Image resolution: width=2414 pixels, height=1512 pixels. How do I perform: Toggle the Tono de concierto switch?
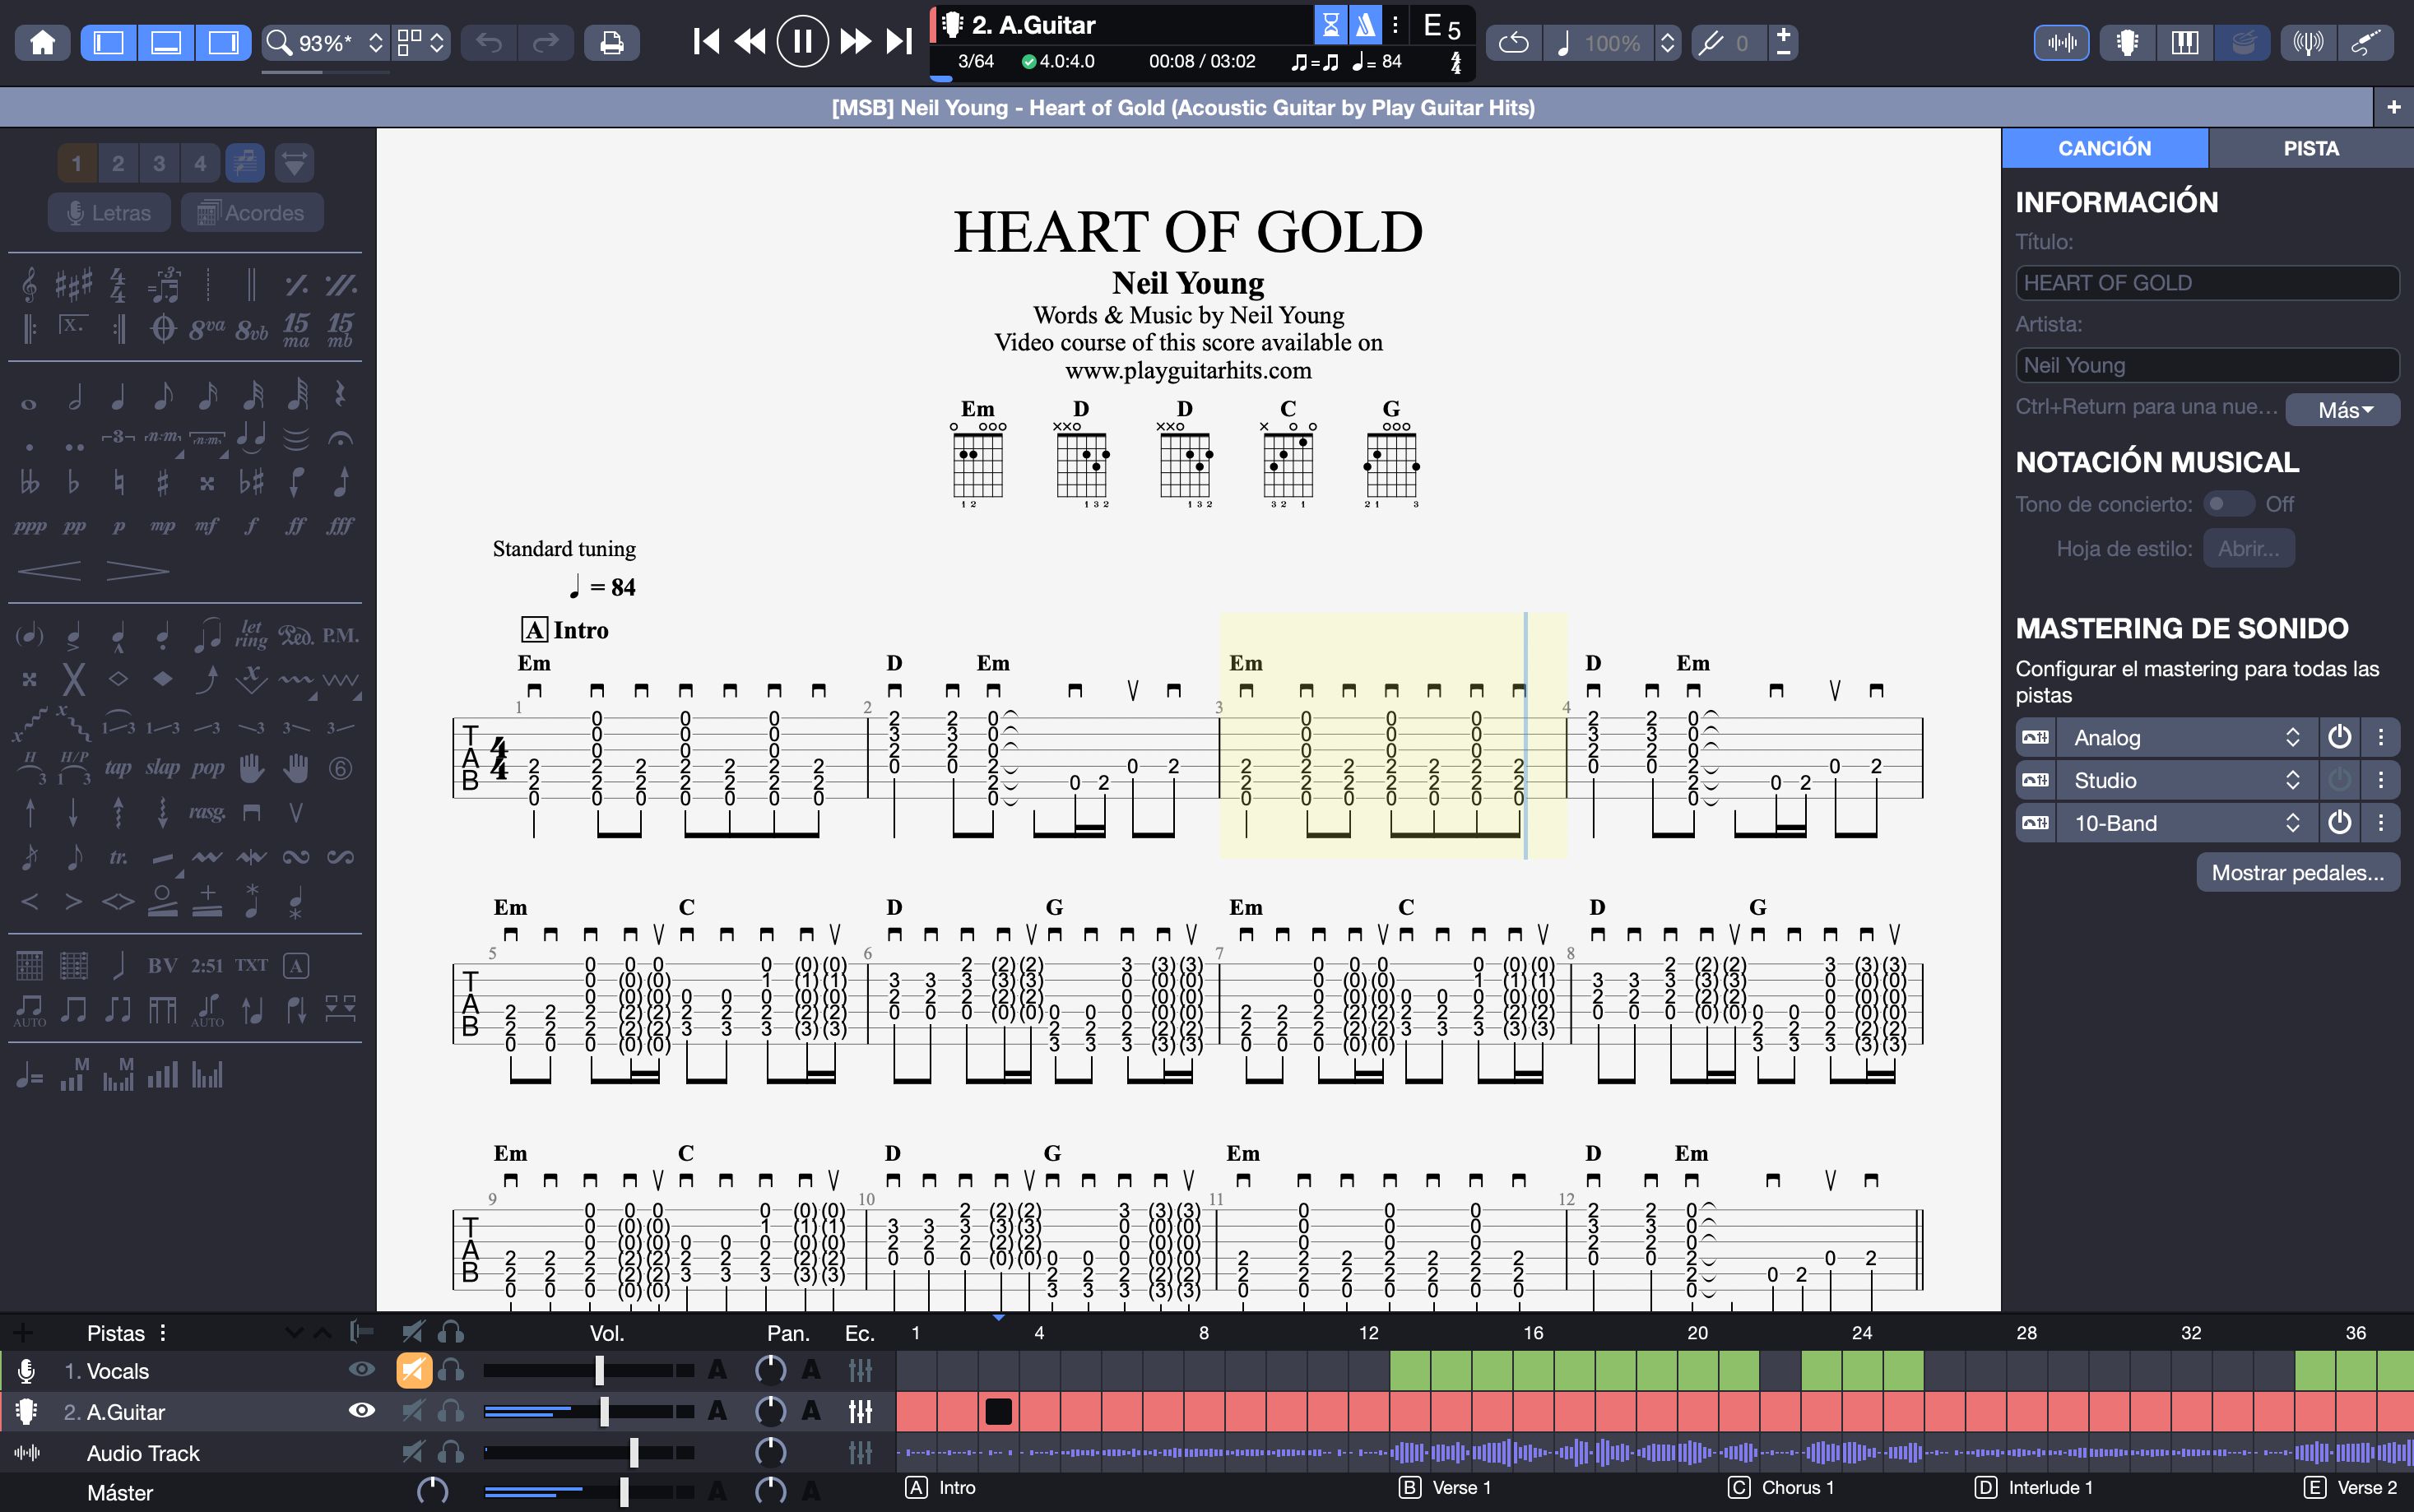click(x=2229, y=504)
